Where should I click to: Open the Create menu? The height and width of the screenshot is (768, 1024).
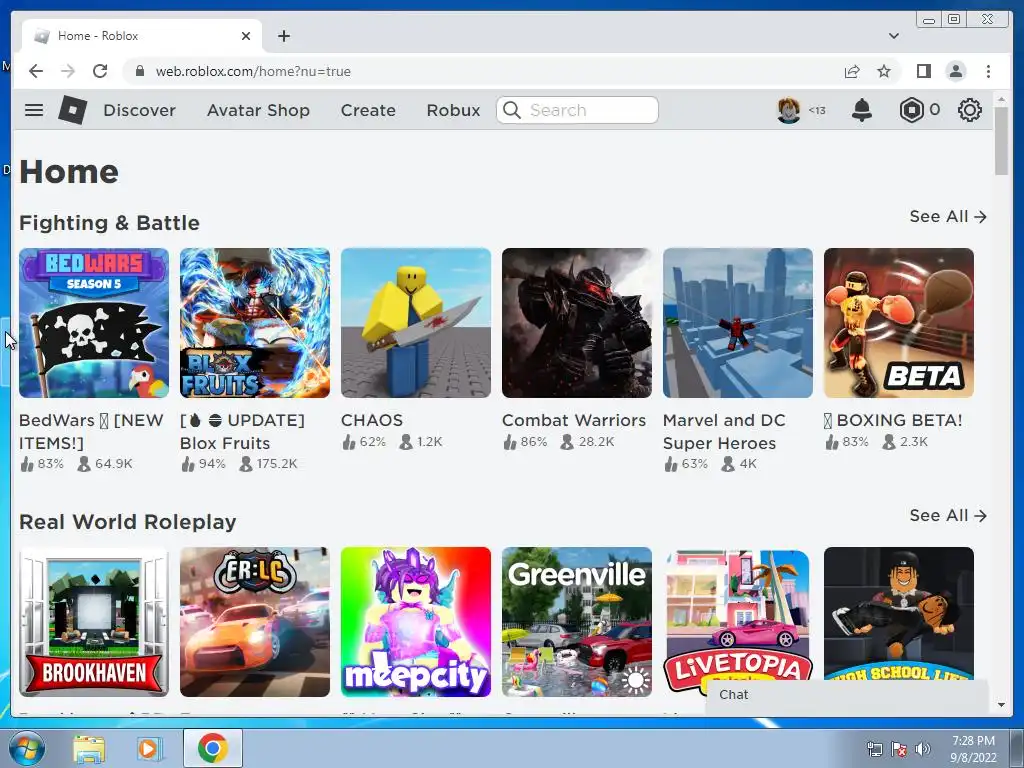[368, 110]
